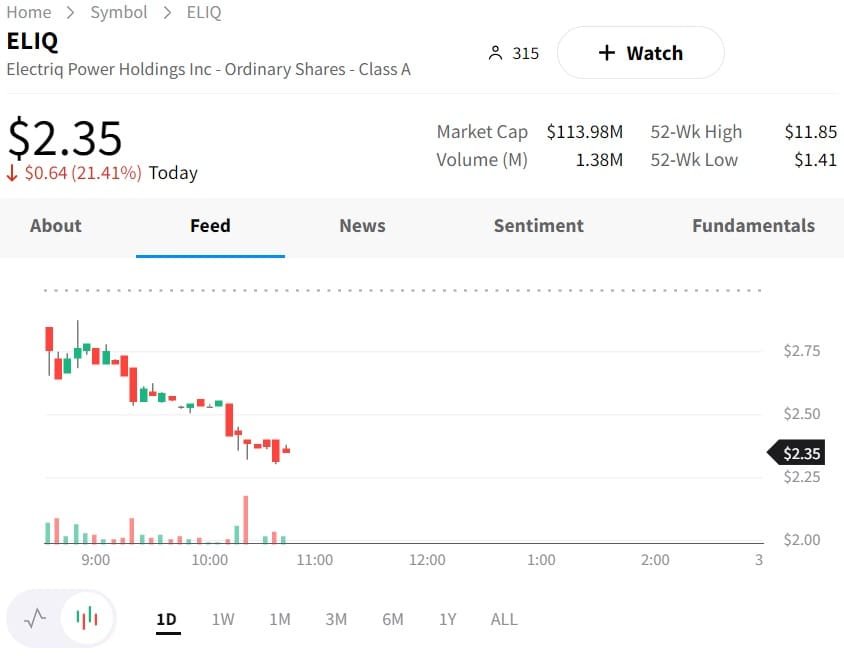
Task: Choose the 3M chart range
Action: 336,619
